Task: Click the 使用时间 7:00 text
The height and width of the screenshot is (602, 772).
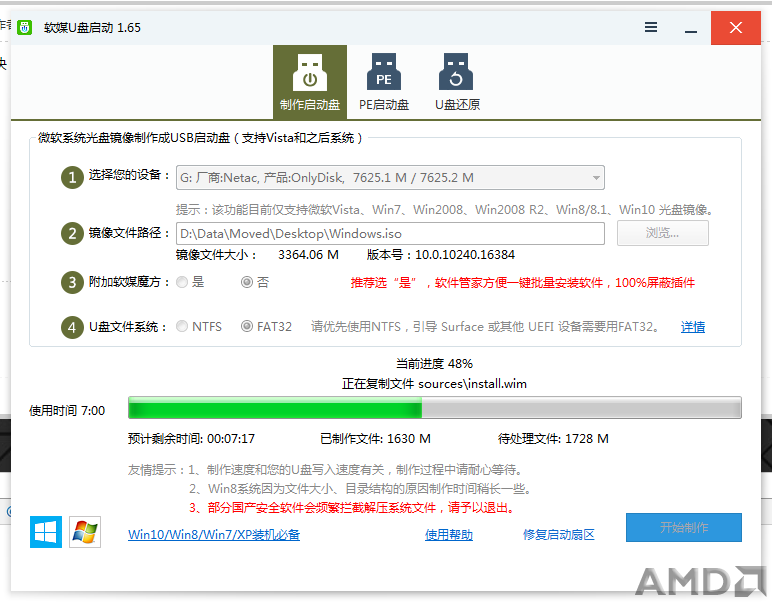Action: click(67, 411)
